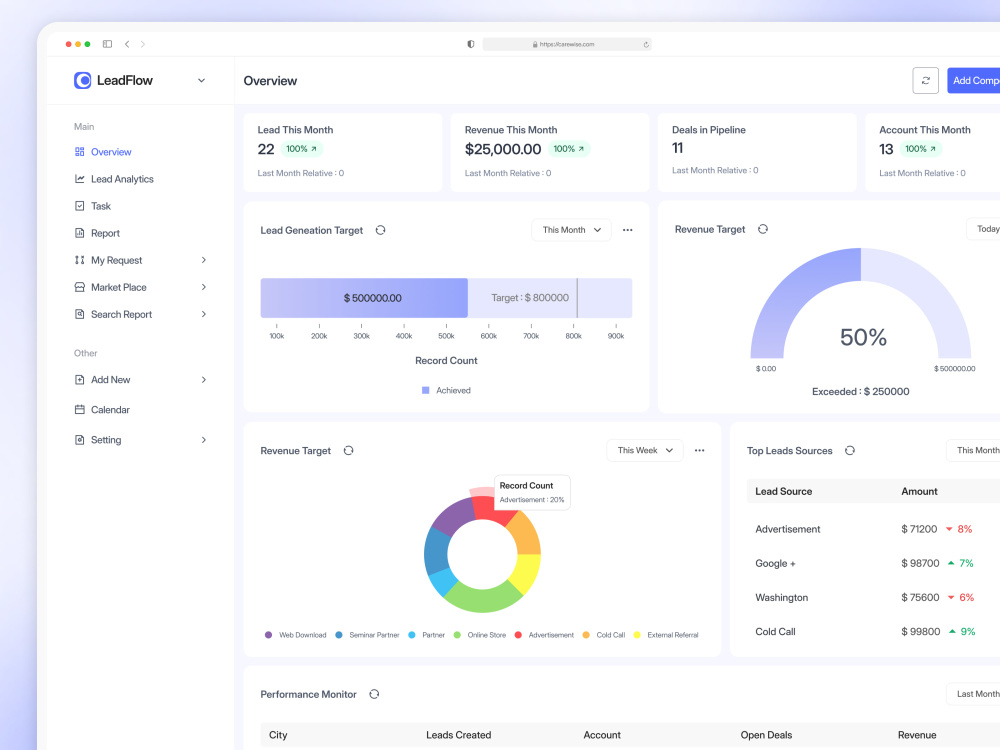Click the browser back arrow
The image size is (1000, 750).
pyautogui.click(x=127, y=44)
